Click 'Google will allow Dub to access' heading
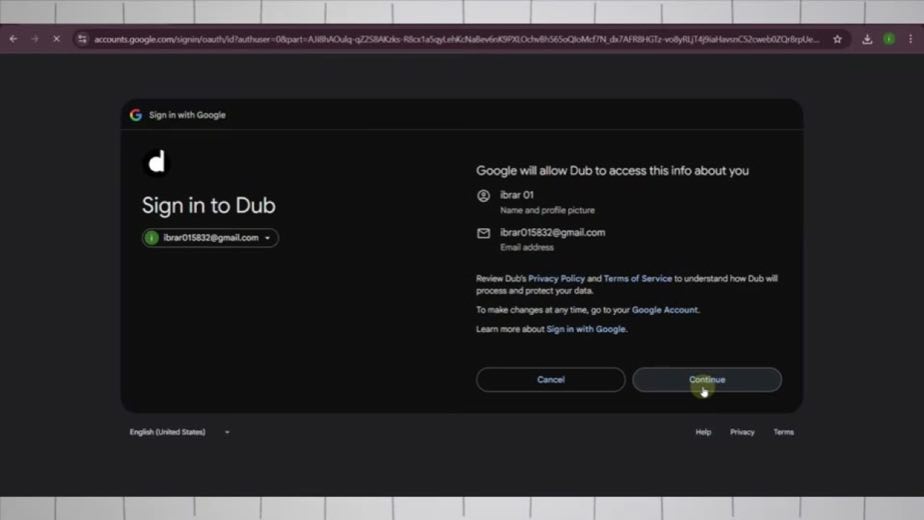Viewport: 924px width, 520px height. click(612, 170)
